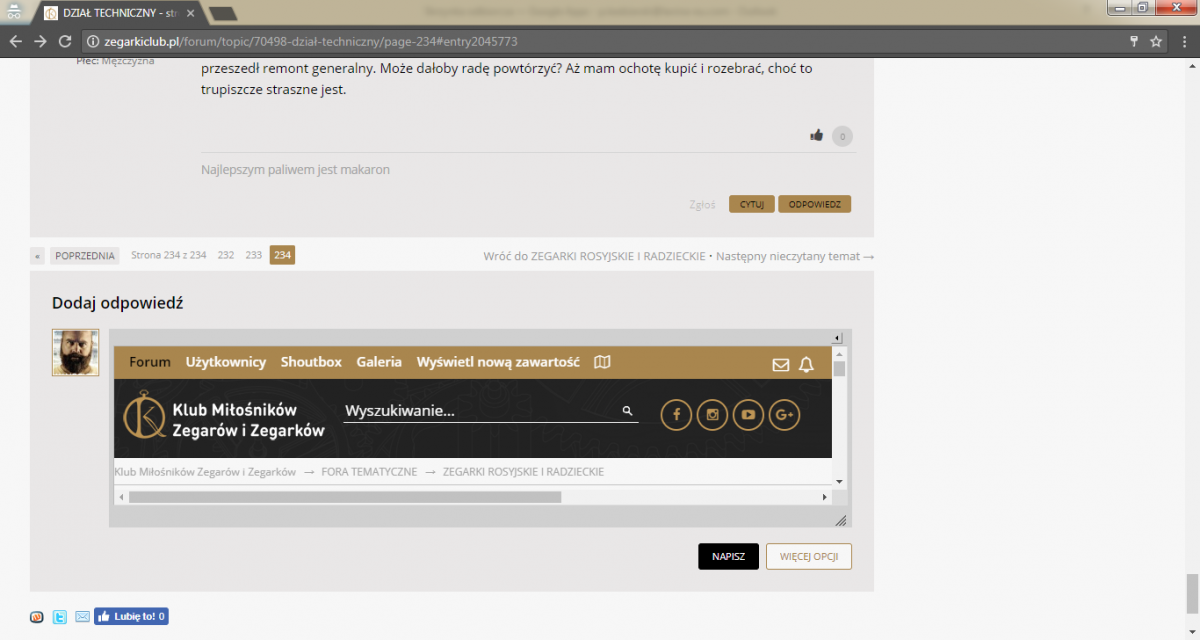Click editor scroll right arrow

[x=825, y=497]
